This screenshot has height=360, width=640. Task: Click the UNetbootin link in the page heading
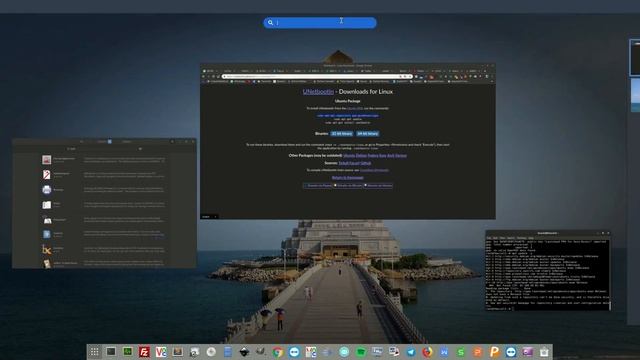[x=318, y=91]
